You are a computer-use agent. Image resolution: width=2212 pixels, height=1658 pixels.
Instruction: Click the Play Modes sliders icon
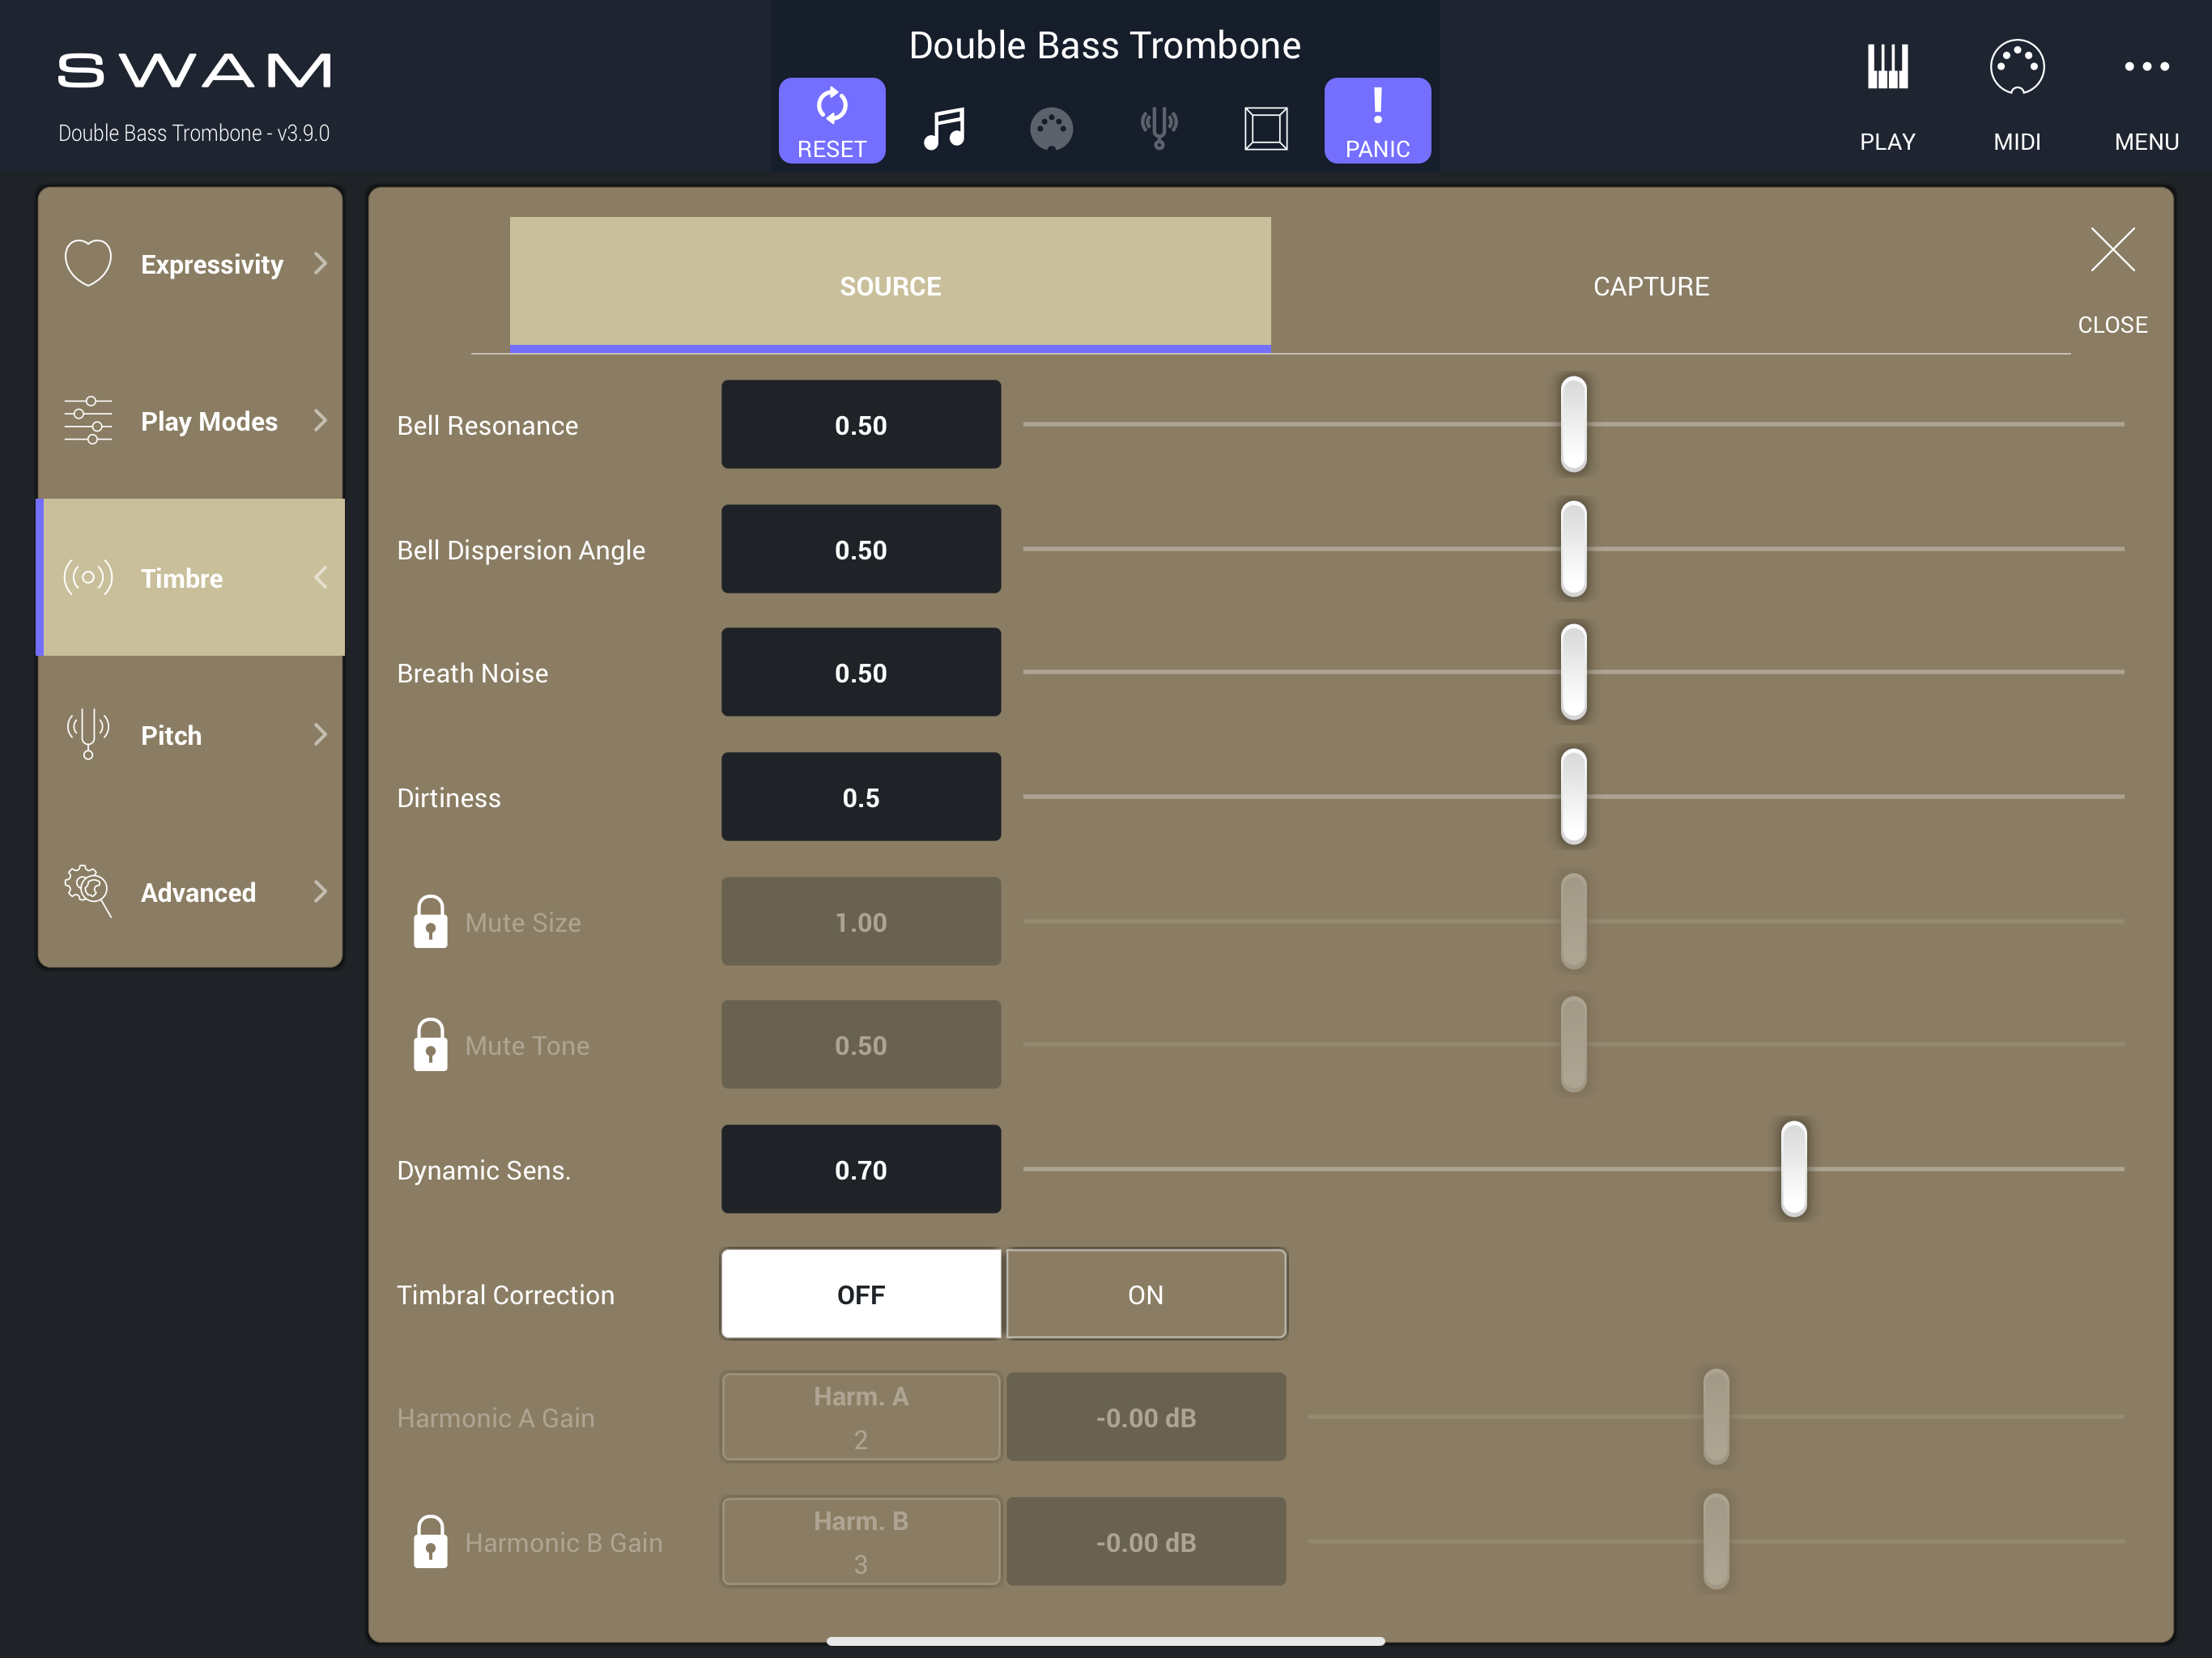point(88,420)
